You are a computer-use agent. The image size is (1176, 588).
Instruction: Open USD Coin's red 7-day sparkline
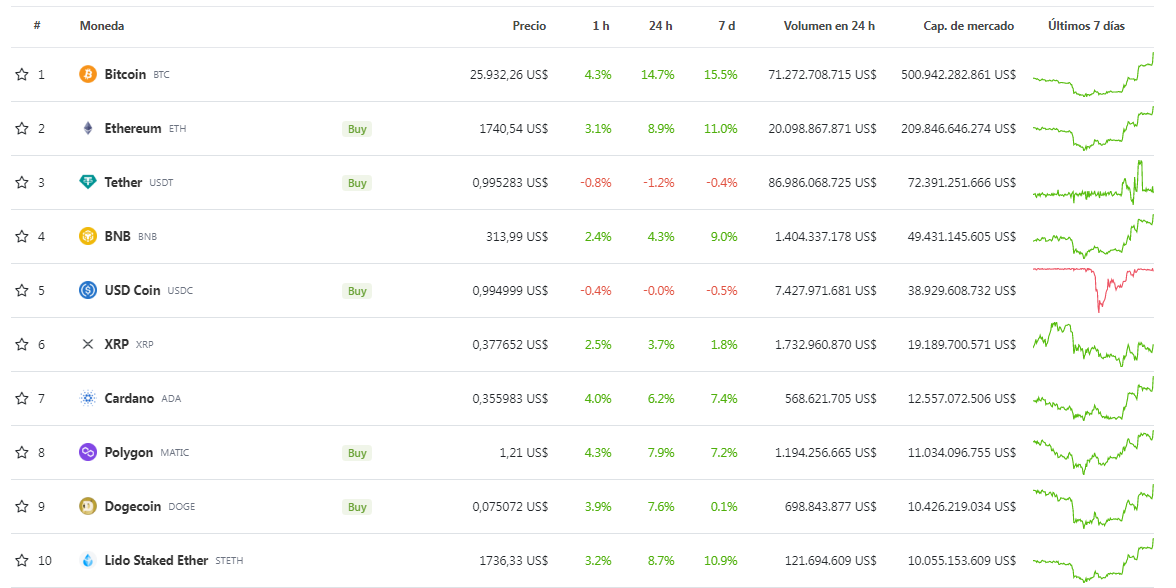point(1093,290)
